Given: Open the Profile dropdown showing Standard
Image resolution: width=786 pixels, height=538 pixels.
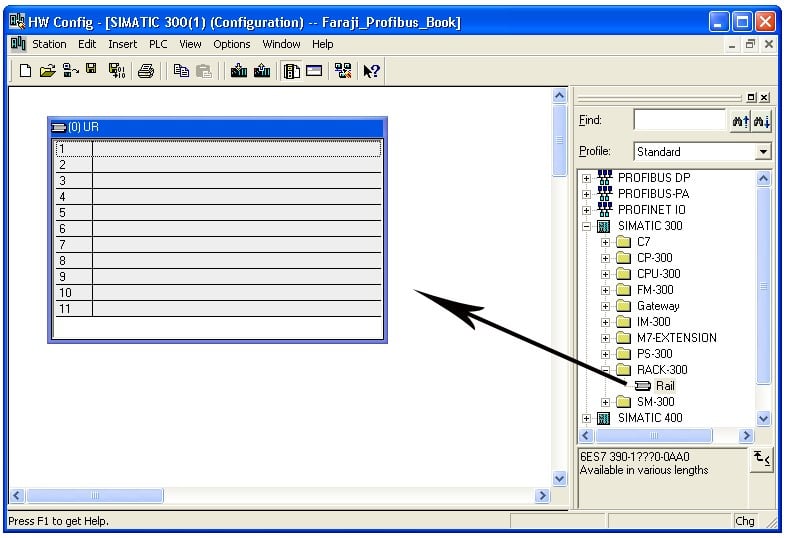Looking at the screenshot, I should (x=762, y=151).
